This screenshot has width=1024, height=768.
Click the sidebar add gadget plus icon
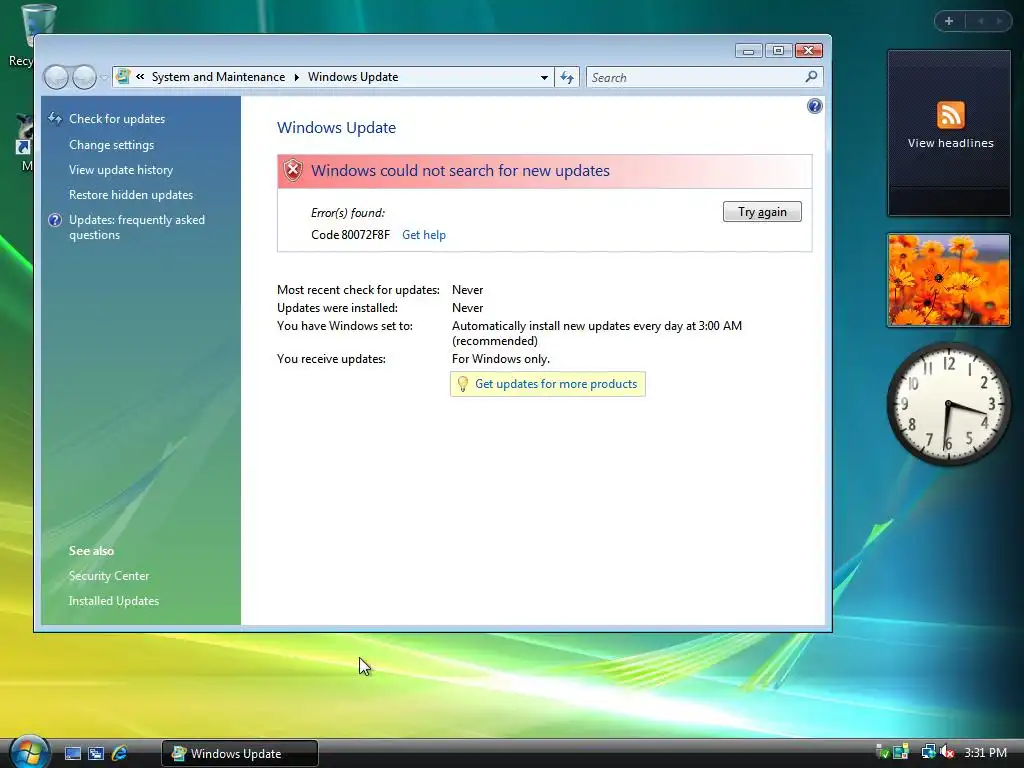(949, 21)
